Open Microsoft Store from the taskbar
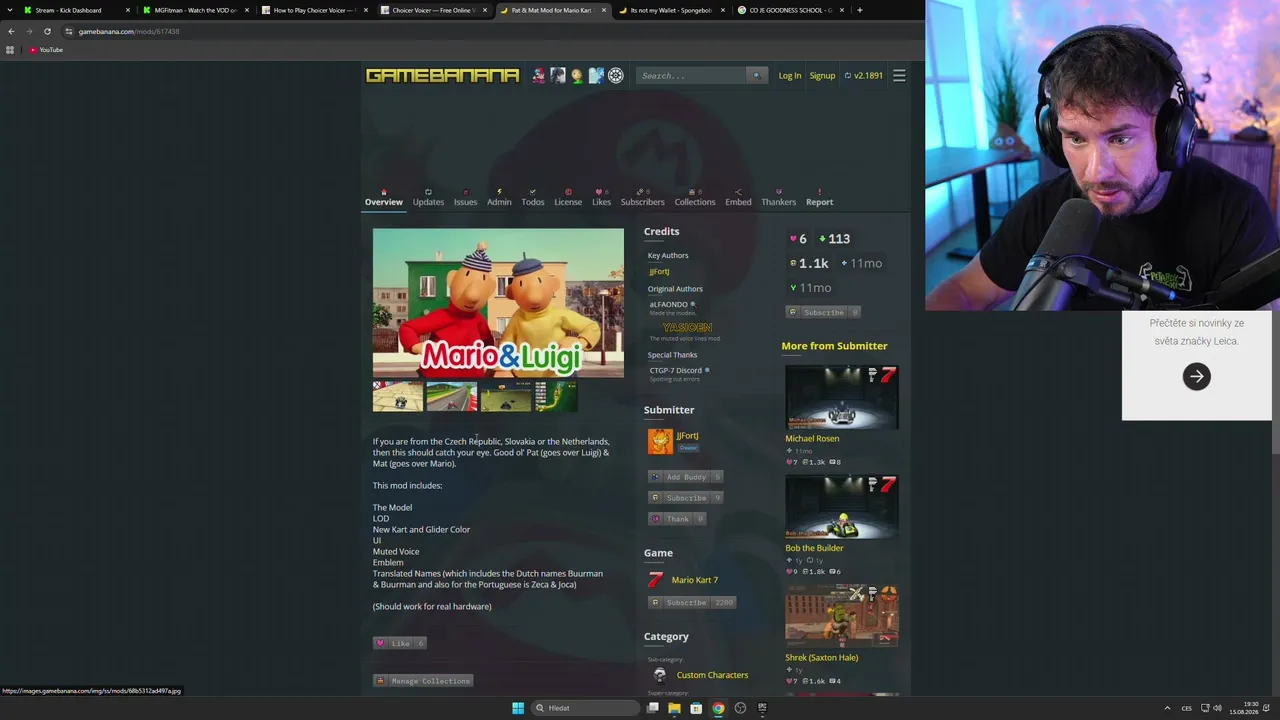 pyautogui.click(x=696, y=708)
